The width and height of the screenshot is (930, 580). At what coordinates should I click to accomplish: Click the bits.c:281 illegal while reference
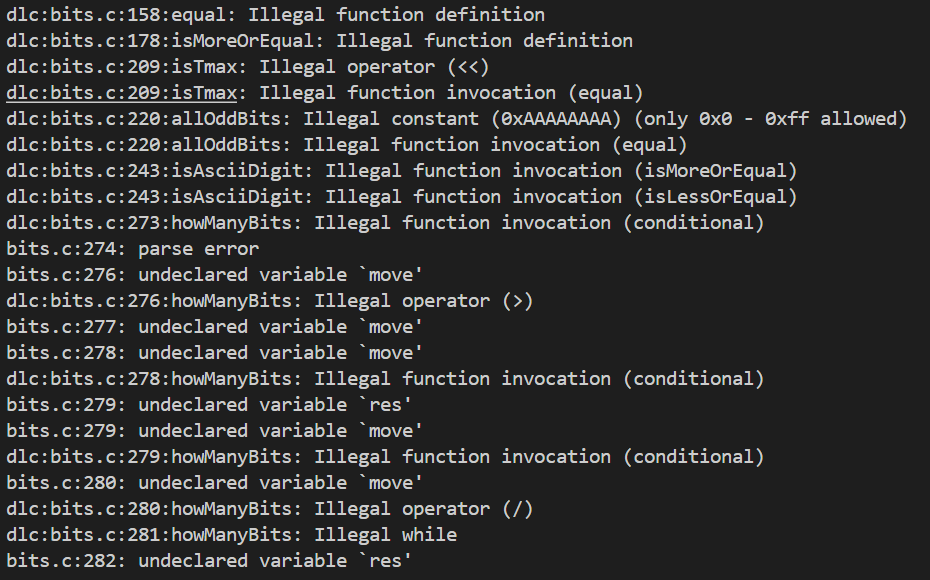pos(148,535)
